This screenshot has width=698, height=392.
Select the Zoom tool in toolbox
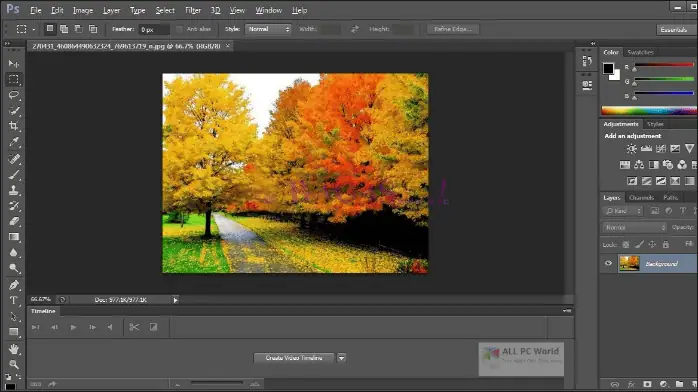(x=14, y=364)
